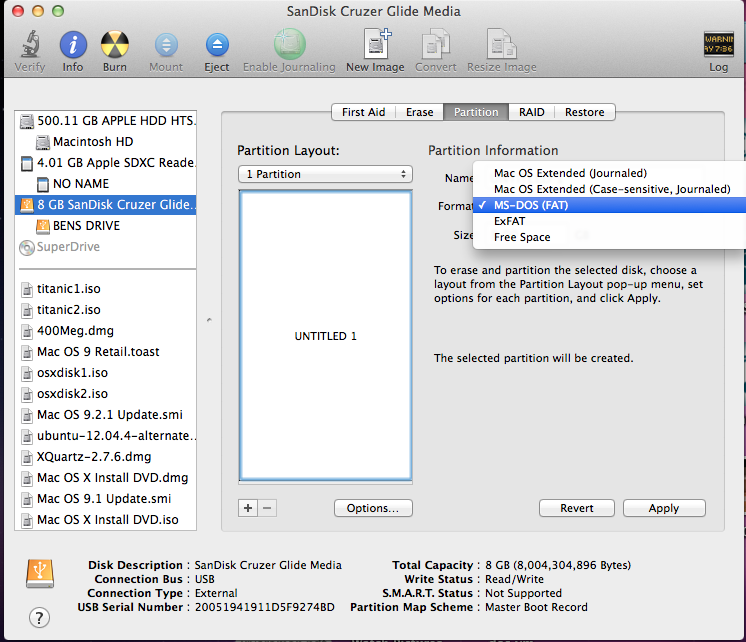Select Mac OS 9.2.1 Update.smi

pyautogui.click(x=106, y=415)
